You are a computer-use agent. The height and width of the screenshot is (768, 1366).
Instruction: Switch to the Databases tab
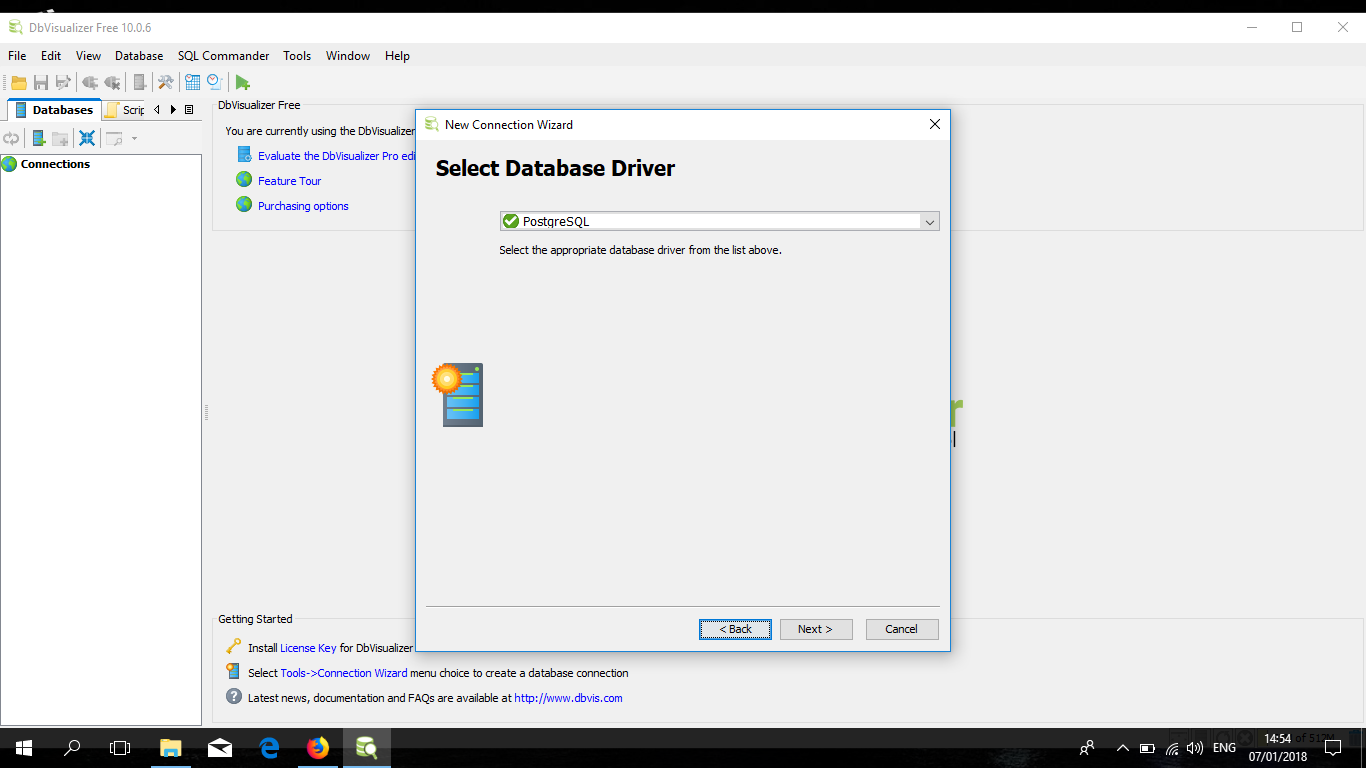point(54,110)
